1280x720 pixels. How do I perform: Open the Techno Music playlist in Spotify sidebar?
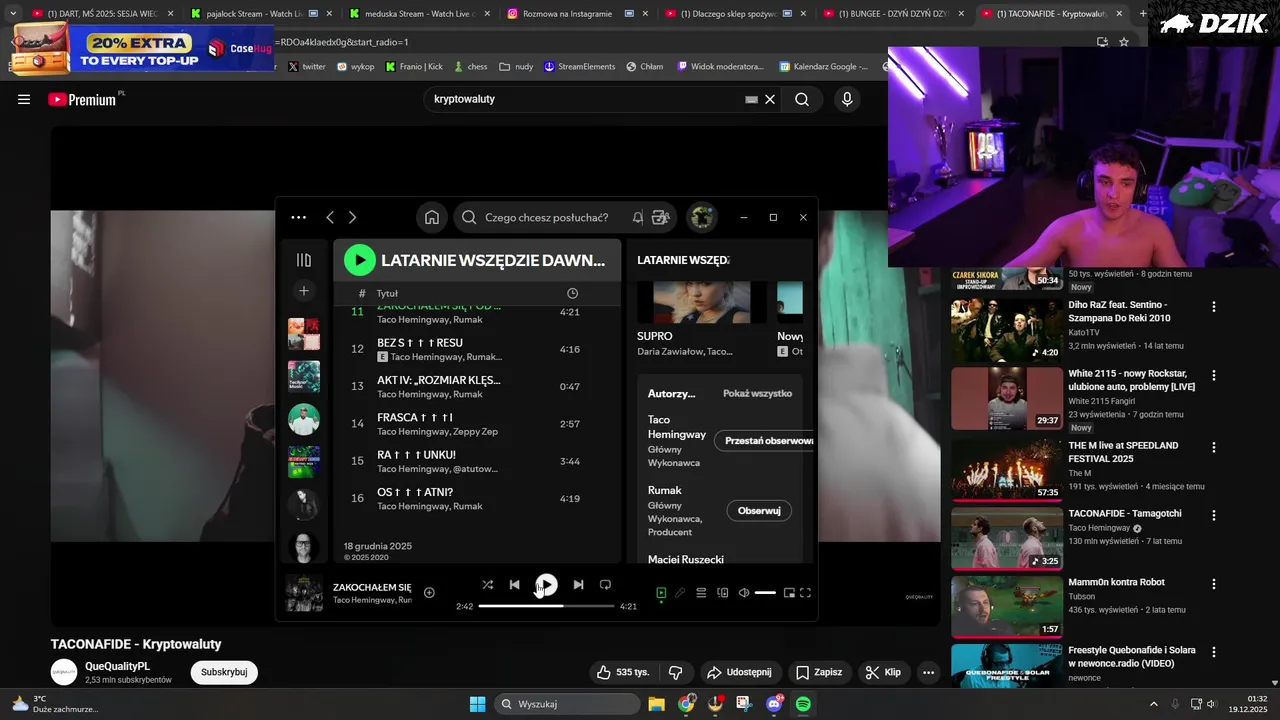[304, 377]
